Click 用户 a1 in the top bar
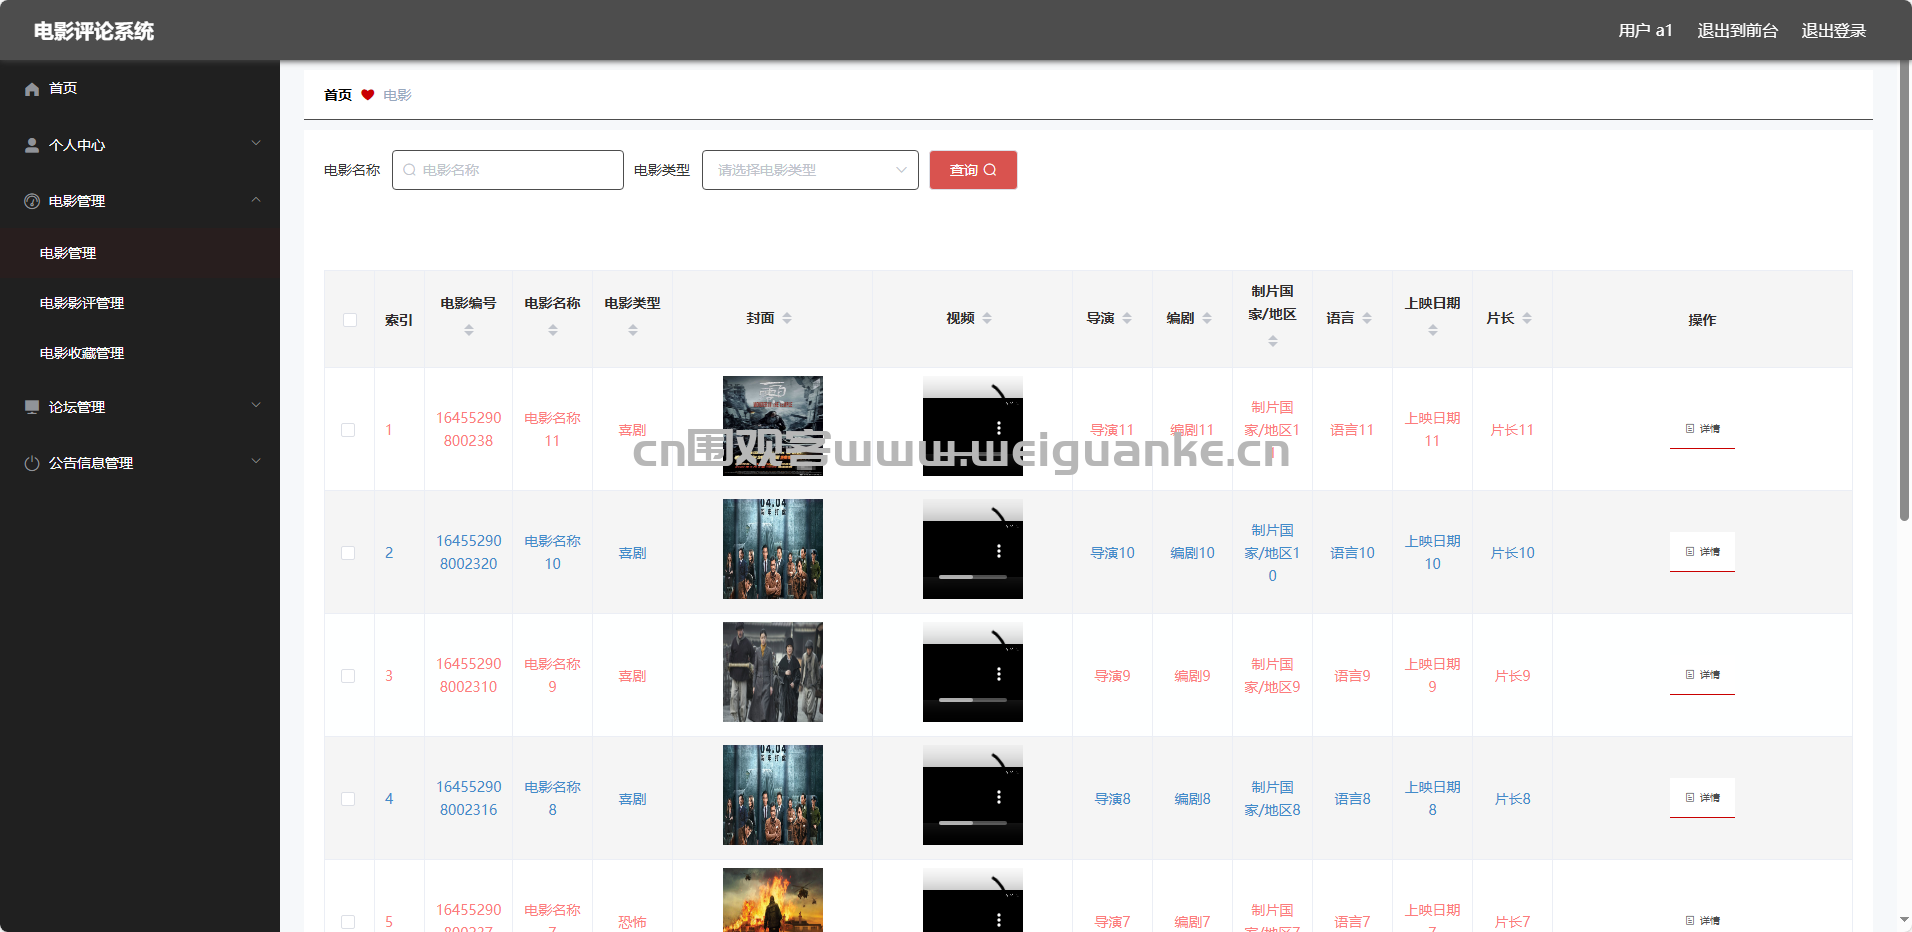1912x932 pixels. pos(1645,31)
